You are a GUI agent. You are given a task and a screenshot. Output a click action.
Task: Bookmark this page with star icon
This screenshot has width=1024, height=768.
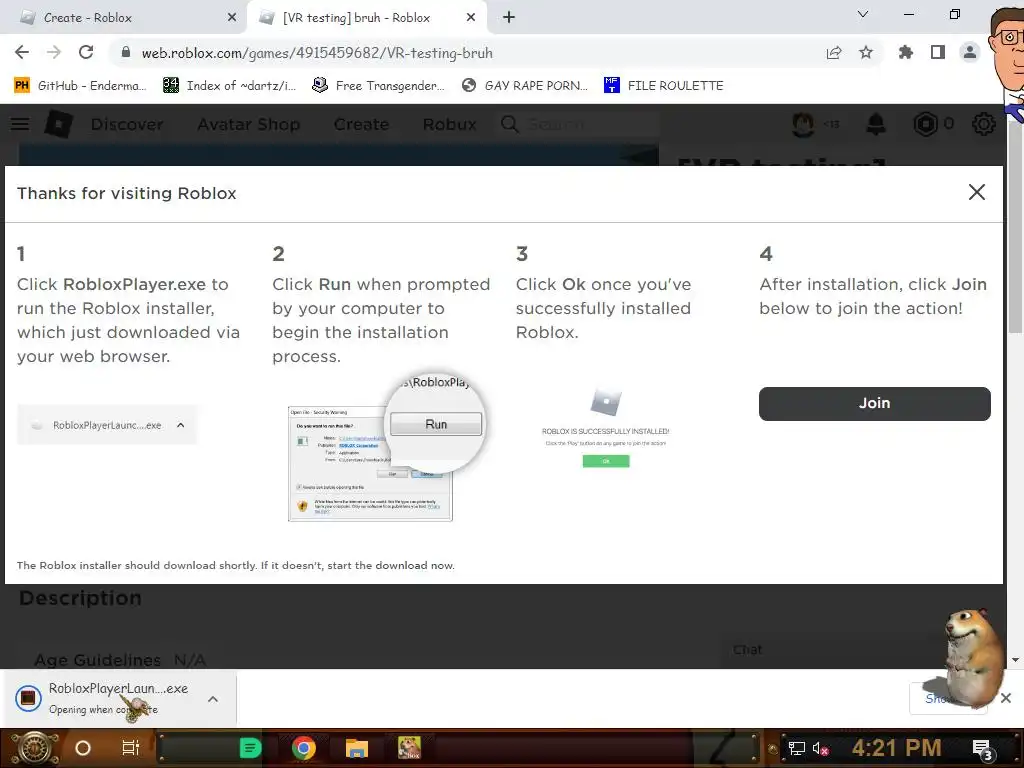[x=866, y=53]
